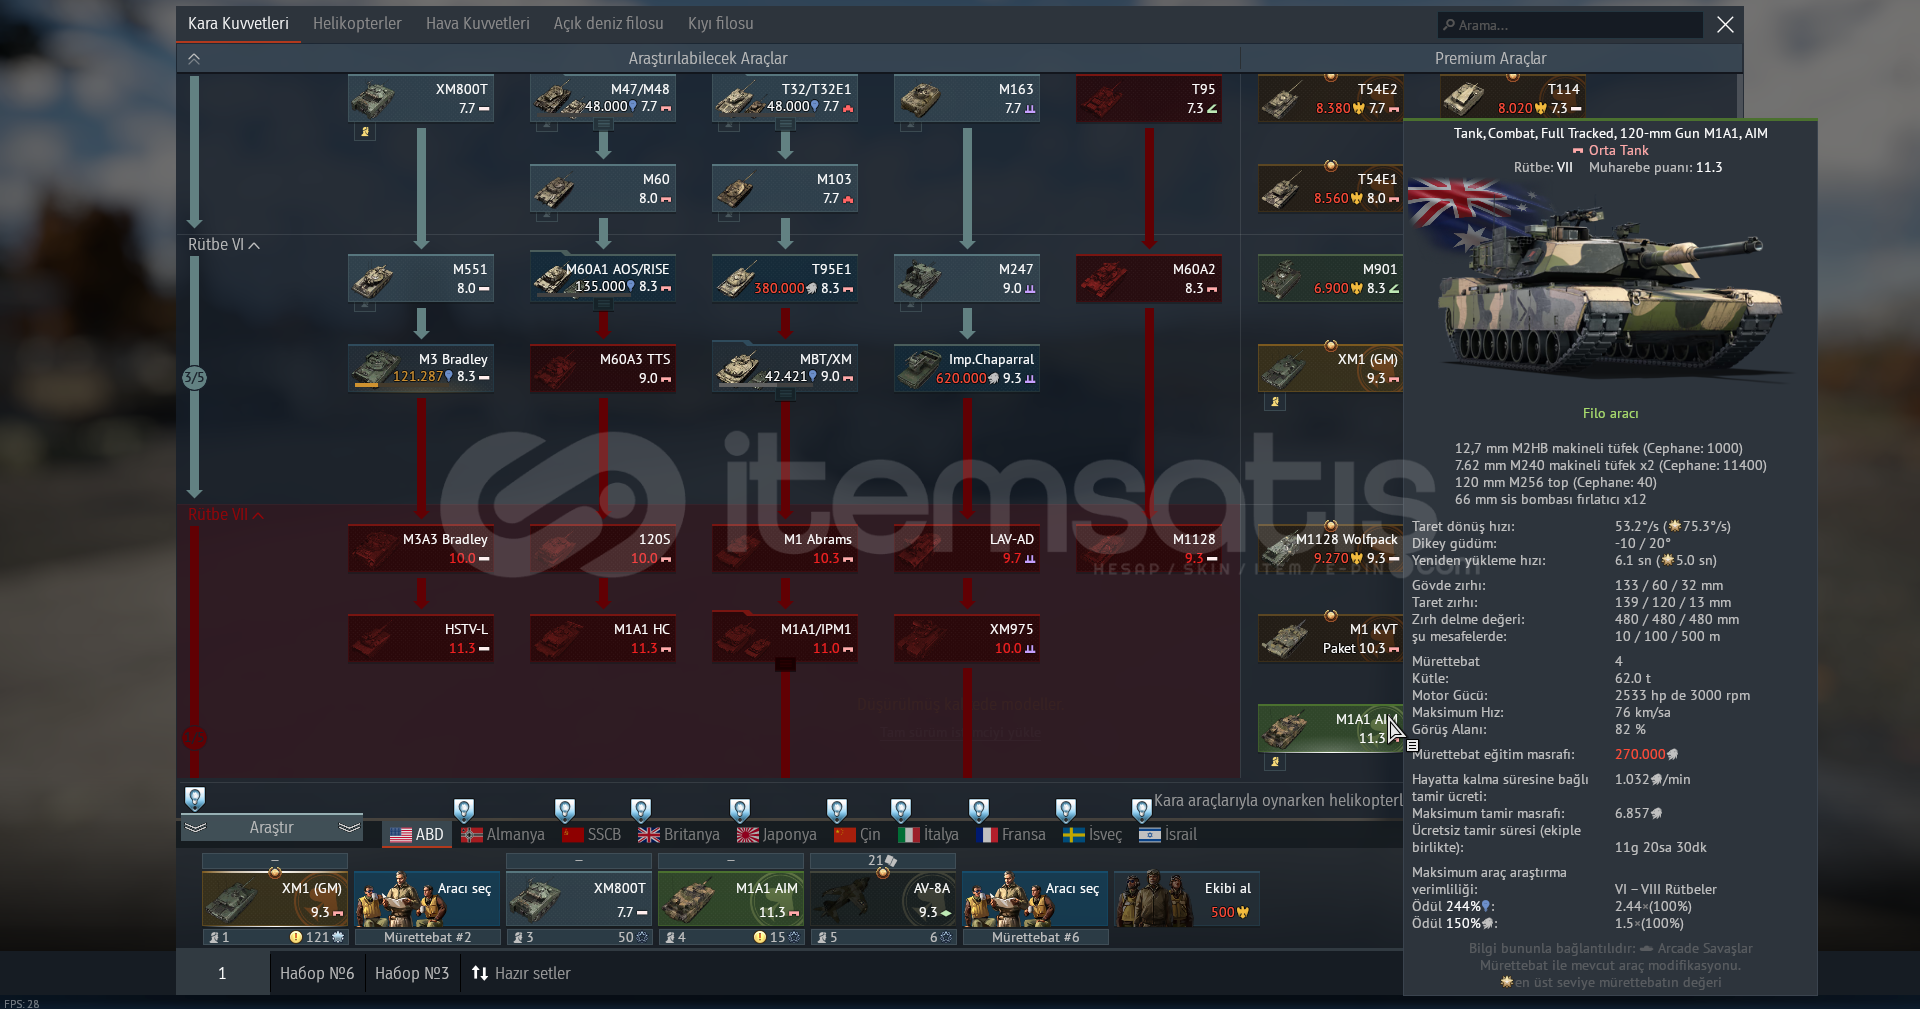
Task: Select the M3A3 Bradley card
Action: coord(421,548)
